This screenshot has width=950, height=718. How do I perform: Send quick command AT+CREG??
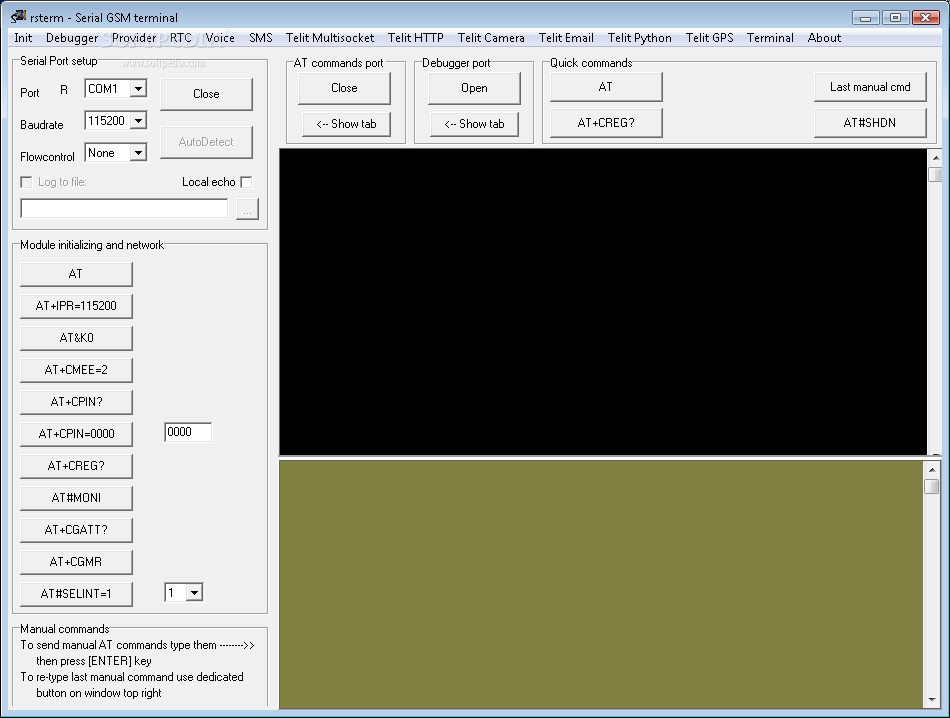pyautogui.click(x=606, y=123)
